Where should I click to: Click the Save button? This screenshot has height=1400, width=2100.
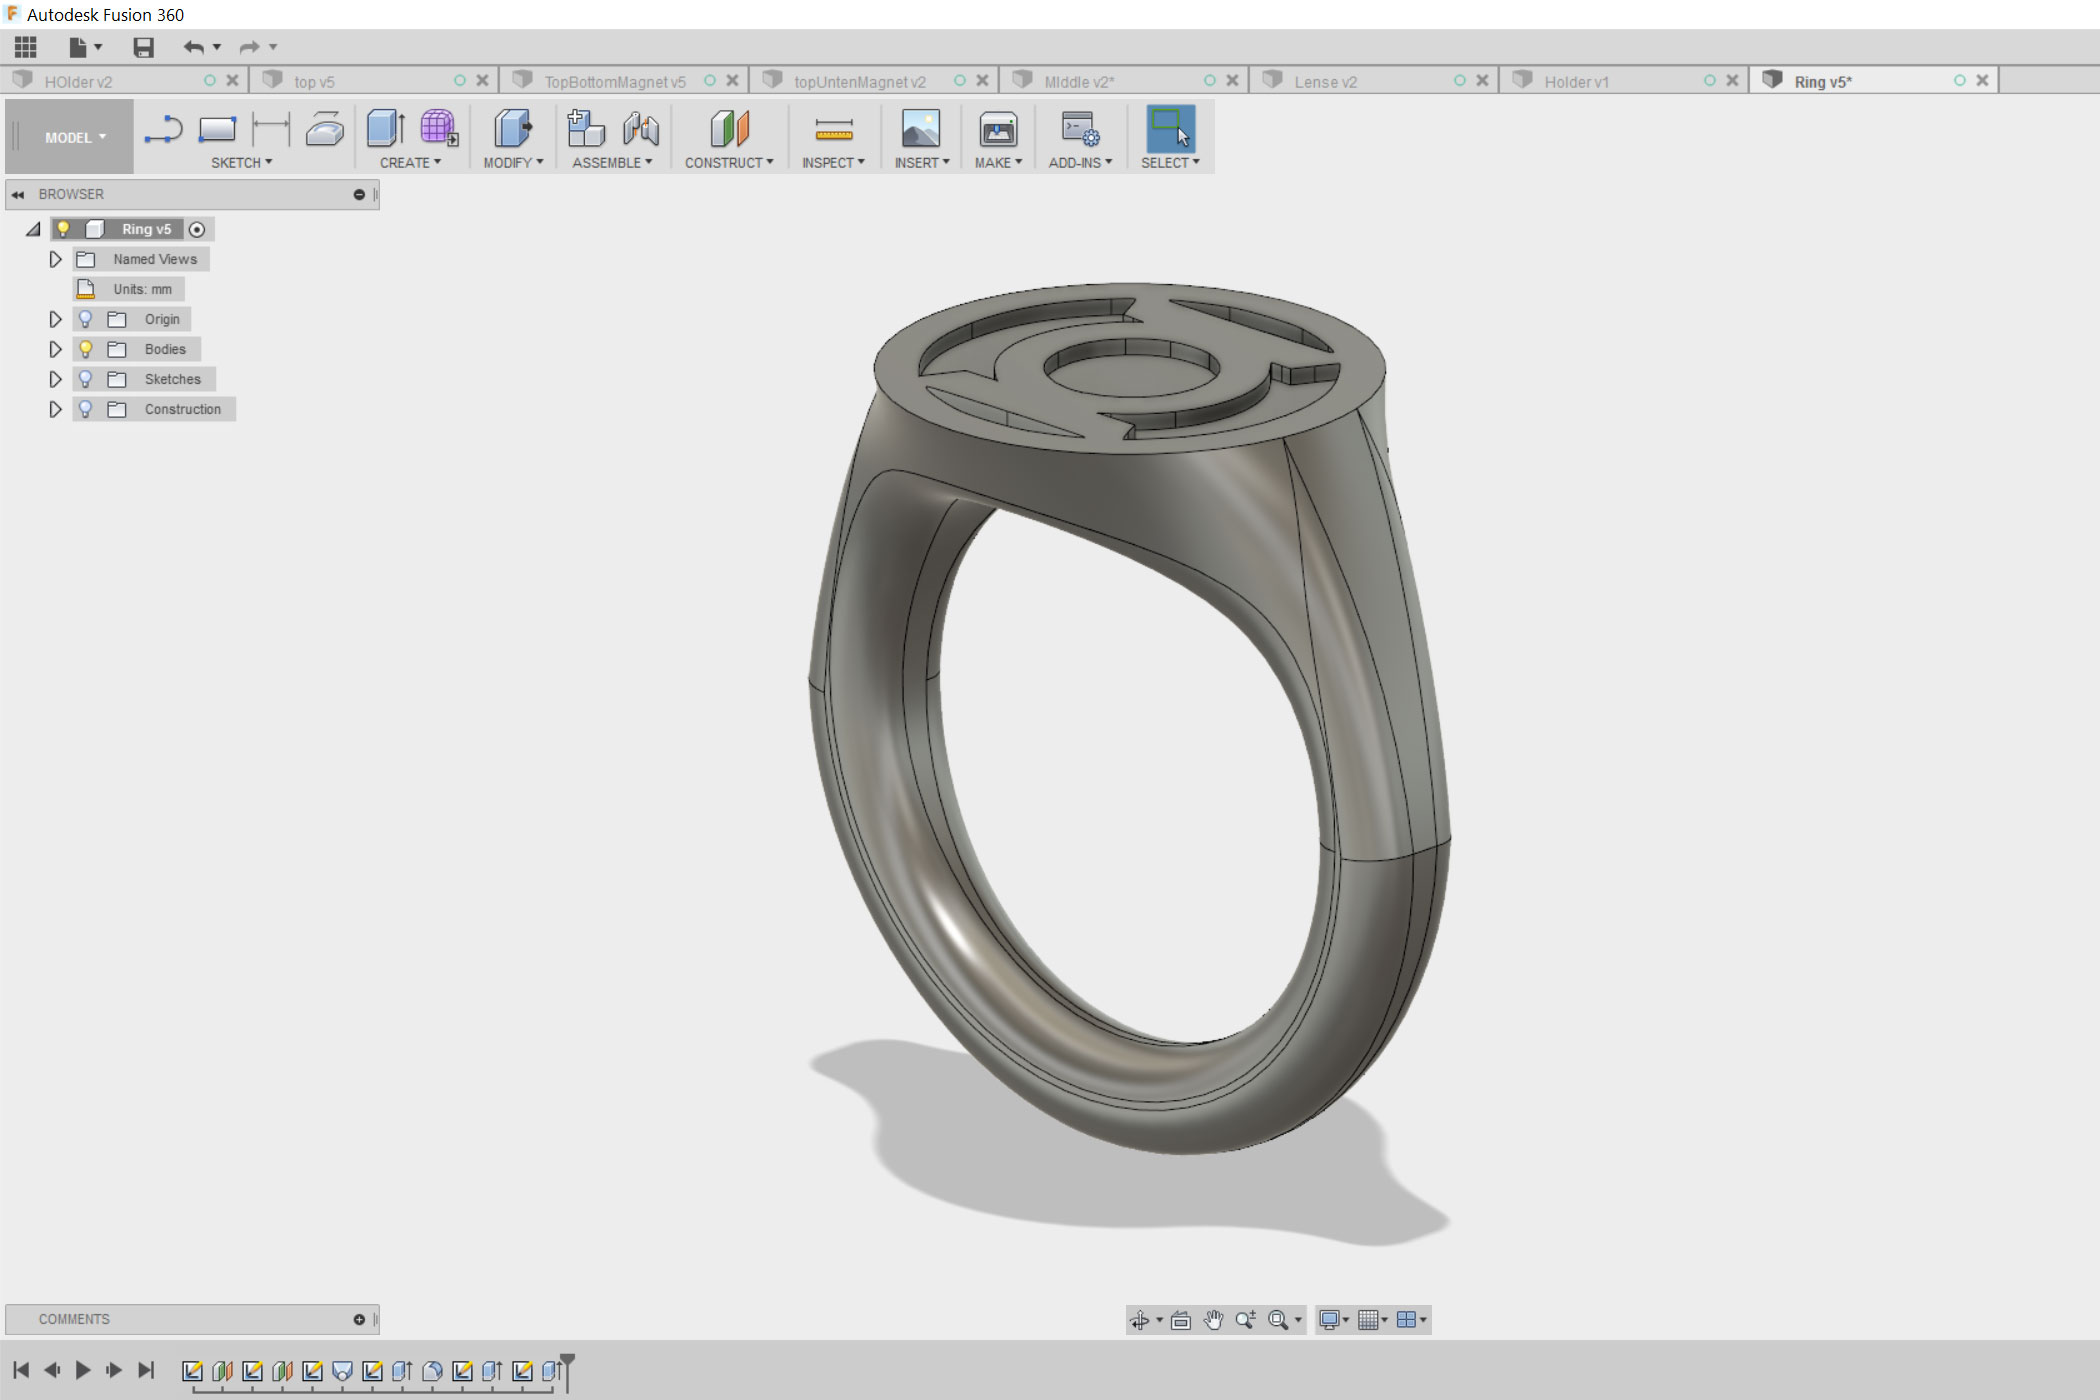coord(143,47)
